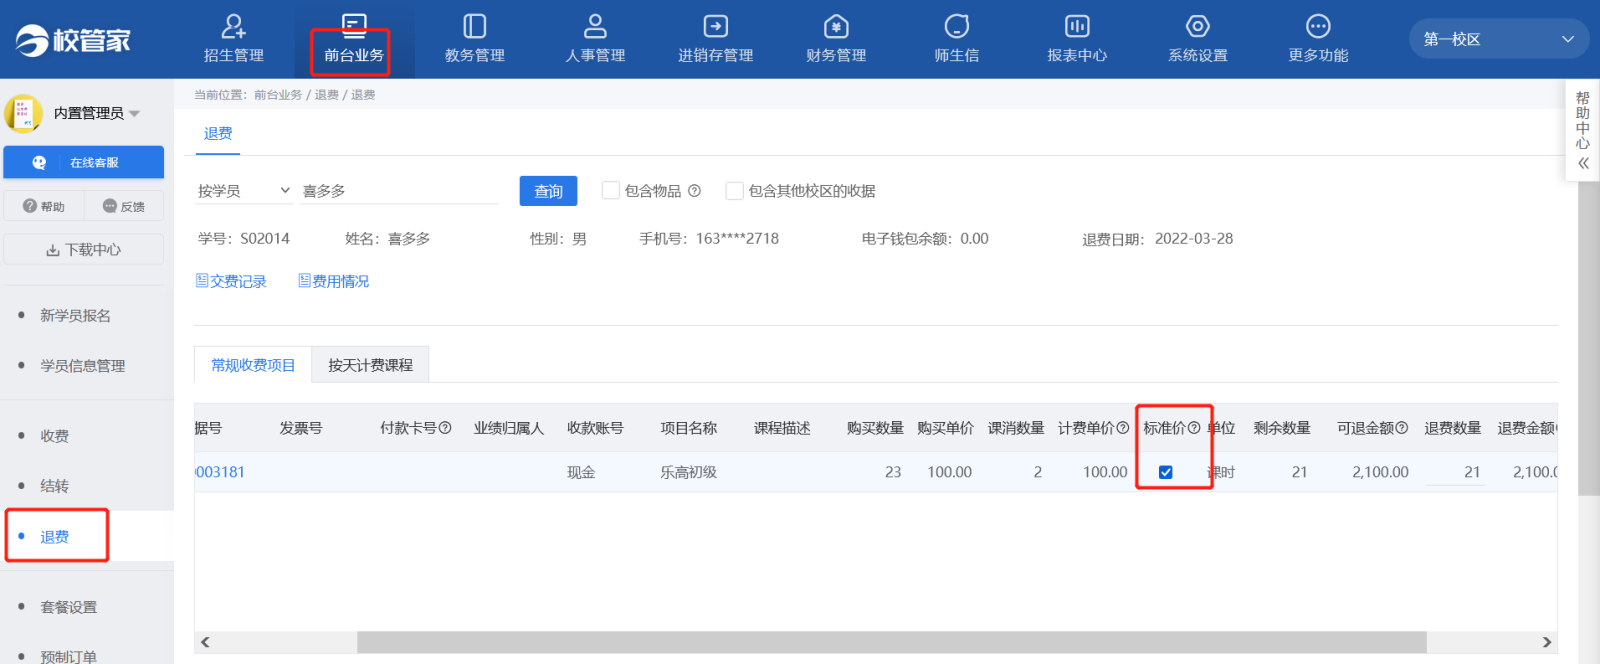Open the 交费记录 link

click(x=231, y=281)
